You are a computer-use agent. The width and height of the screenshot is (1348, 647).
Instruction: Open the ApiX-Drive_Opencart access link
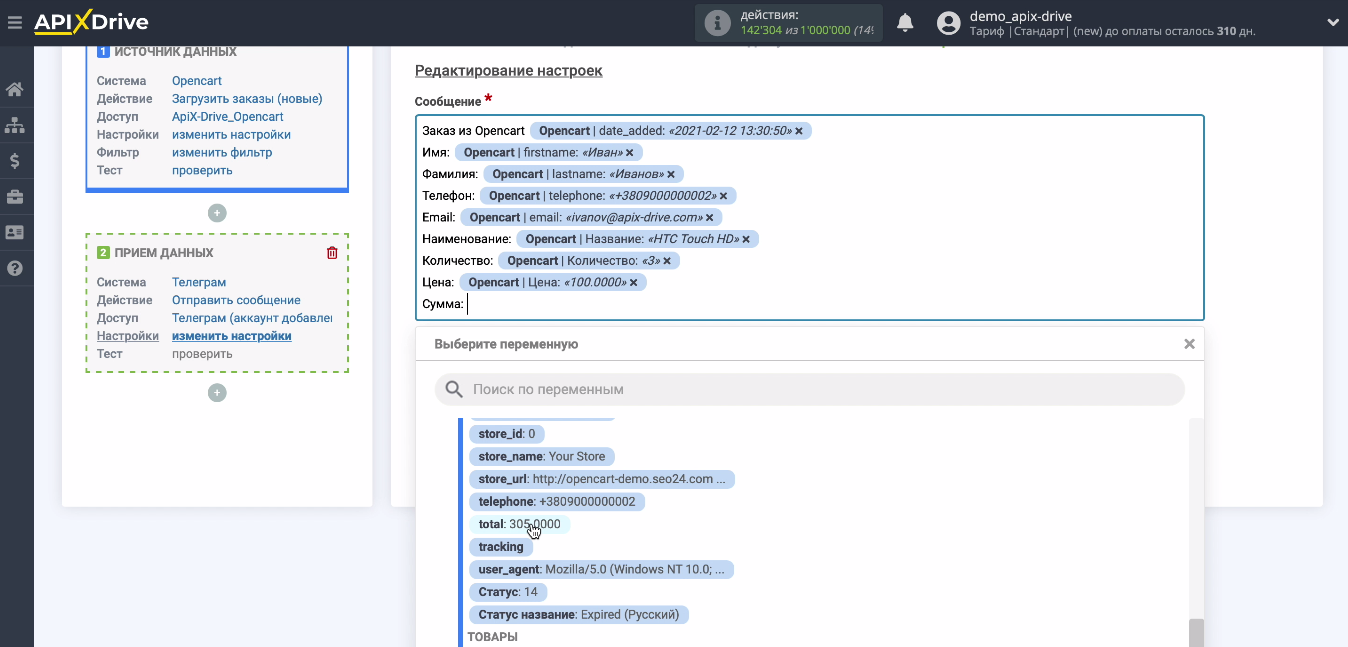(227, 117)
